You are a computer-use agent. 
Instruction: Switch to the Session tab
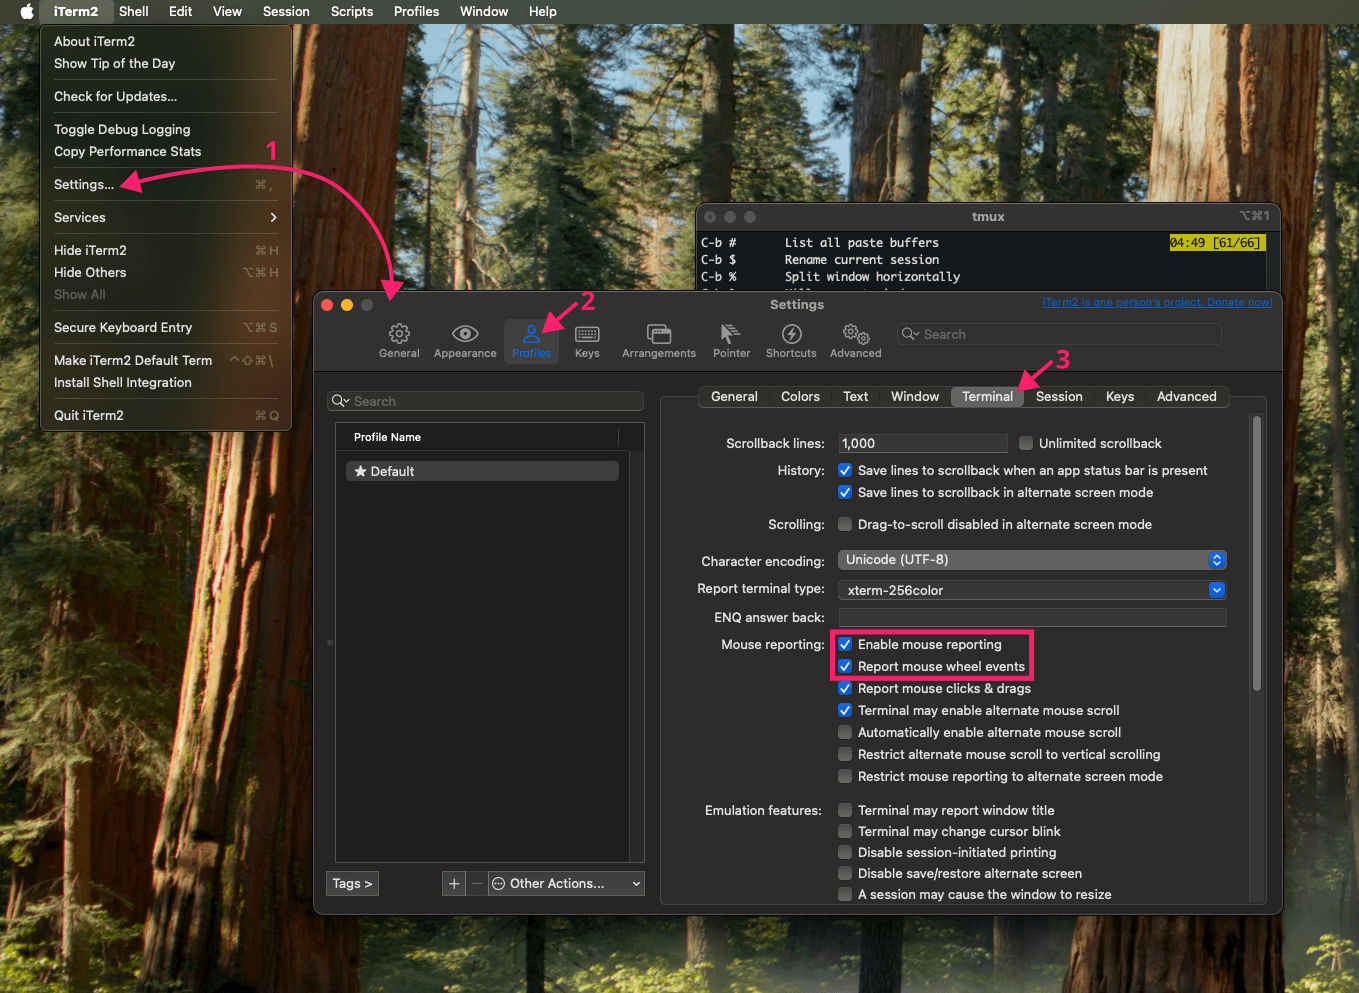click(x=1059, y=396)
